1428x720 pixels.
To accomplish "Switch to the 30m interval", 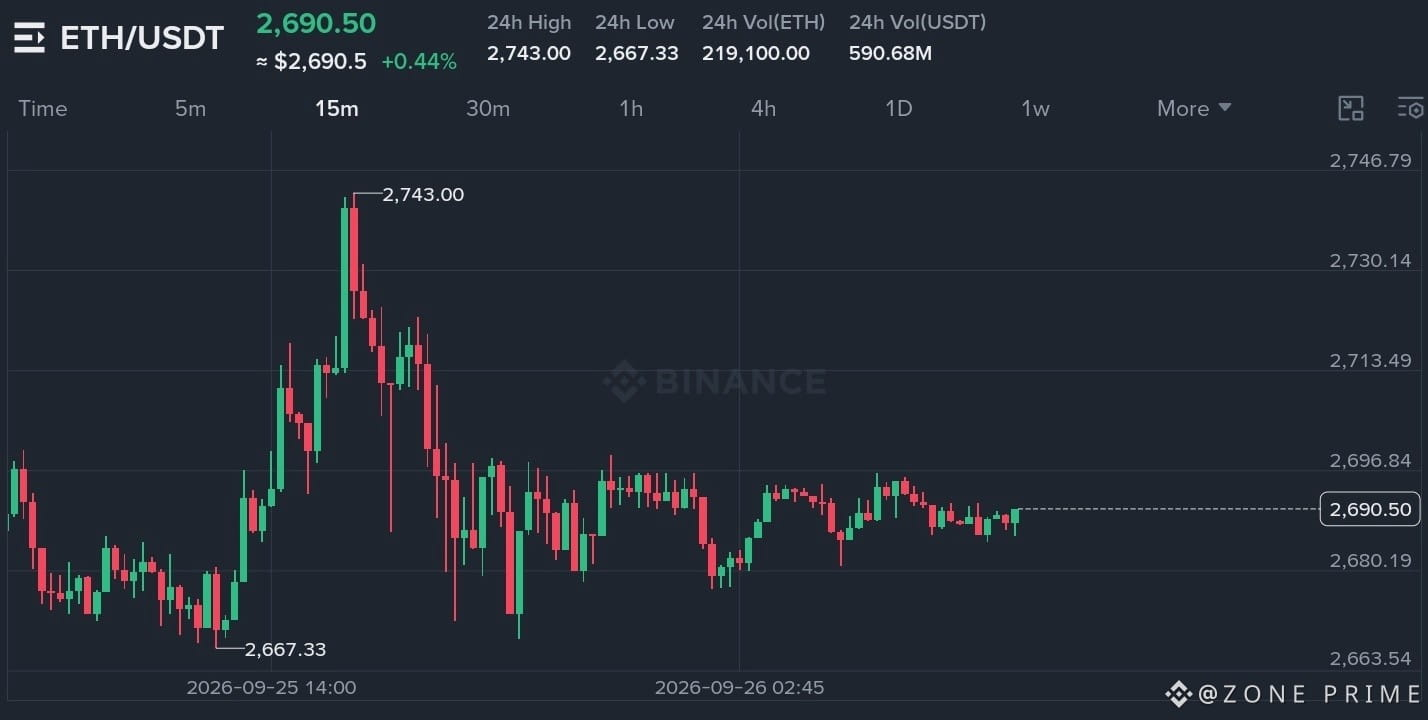I will coord(488,108).
